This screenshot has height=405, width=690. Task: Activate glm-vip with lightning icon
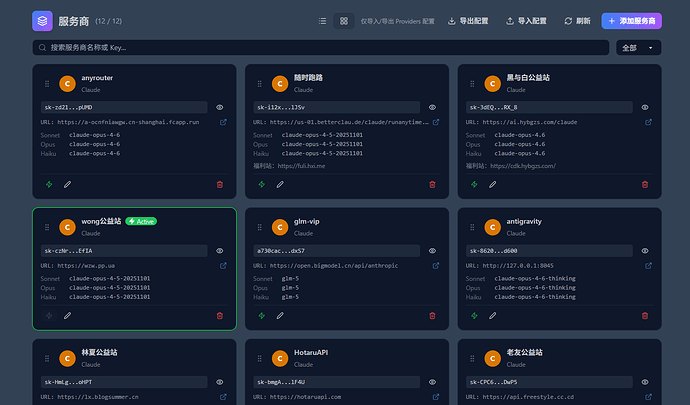(261, 316)
